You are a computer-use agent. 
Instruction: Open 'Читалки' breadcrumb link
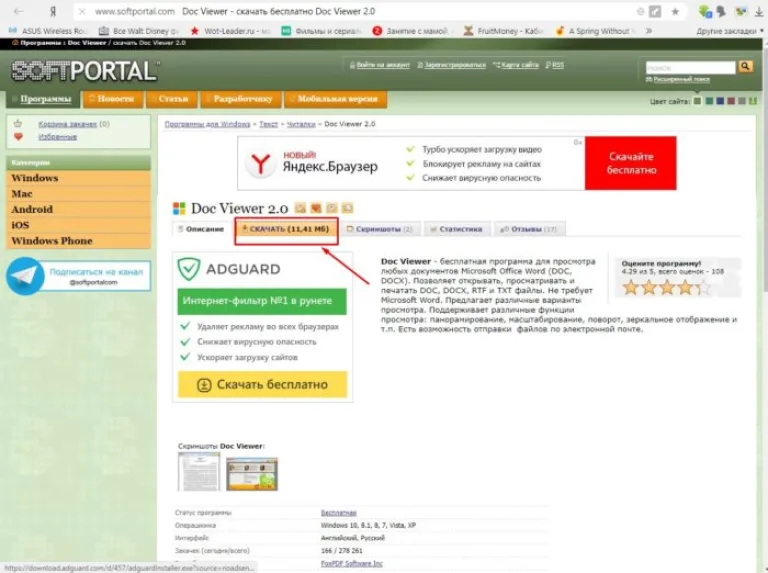coord(301,124)
